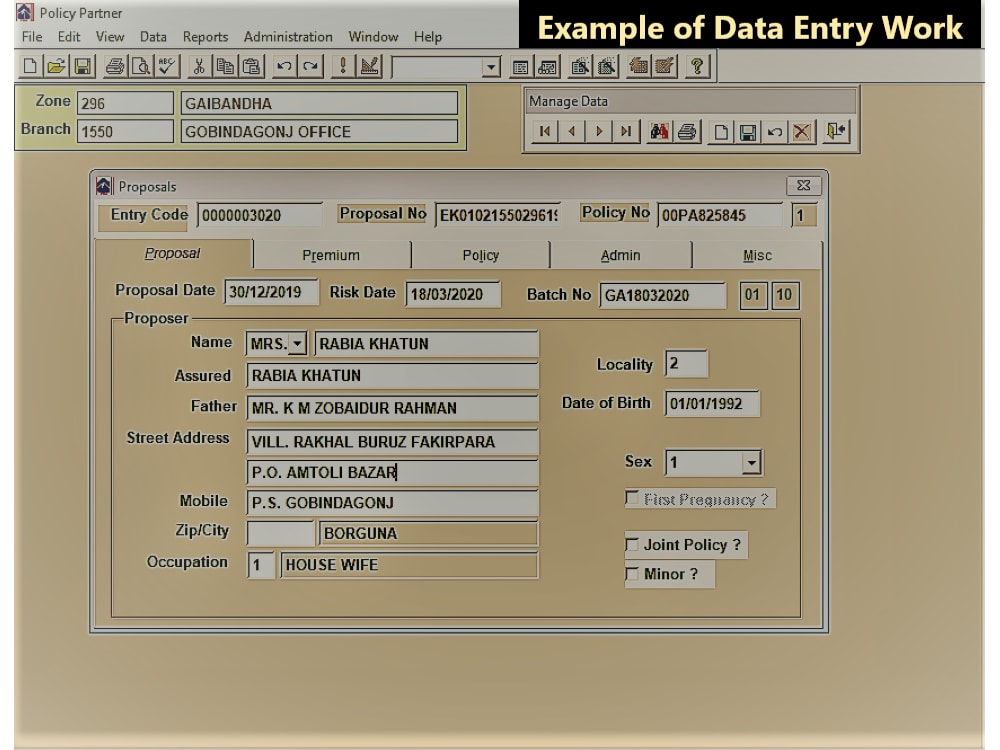
Task: Switch to the Misc tab
Action: 757,255
